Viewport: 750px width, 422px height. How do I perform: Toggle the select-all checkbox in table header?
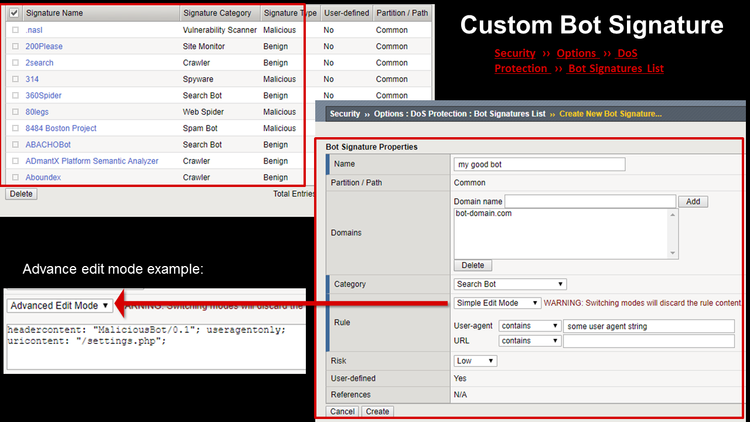click(14, 13)
